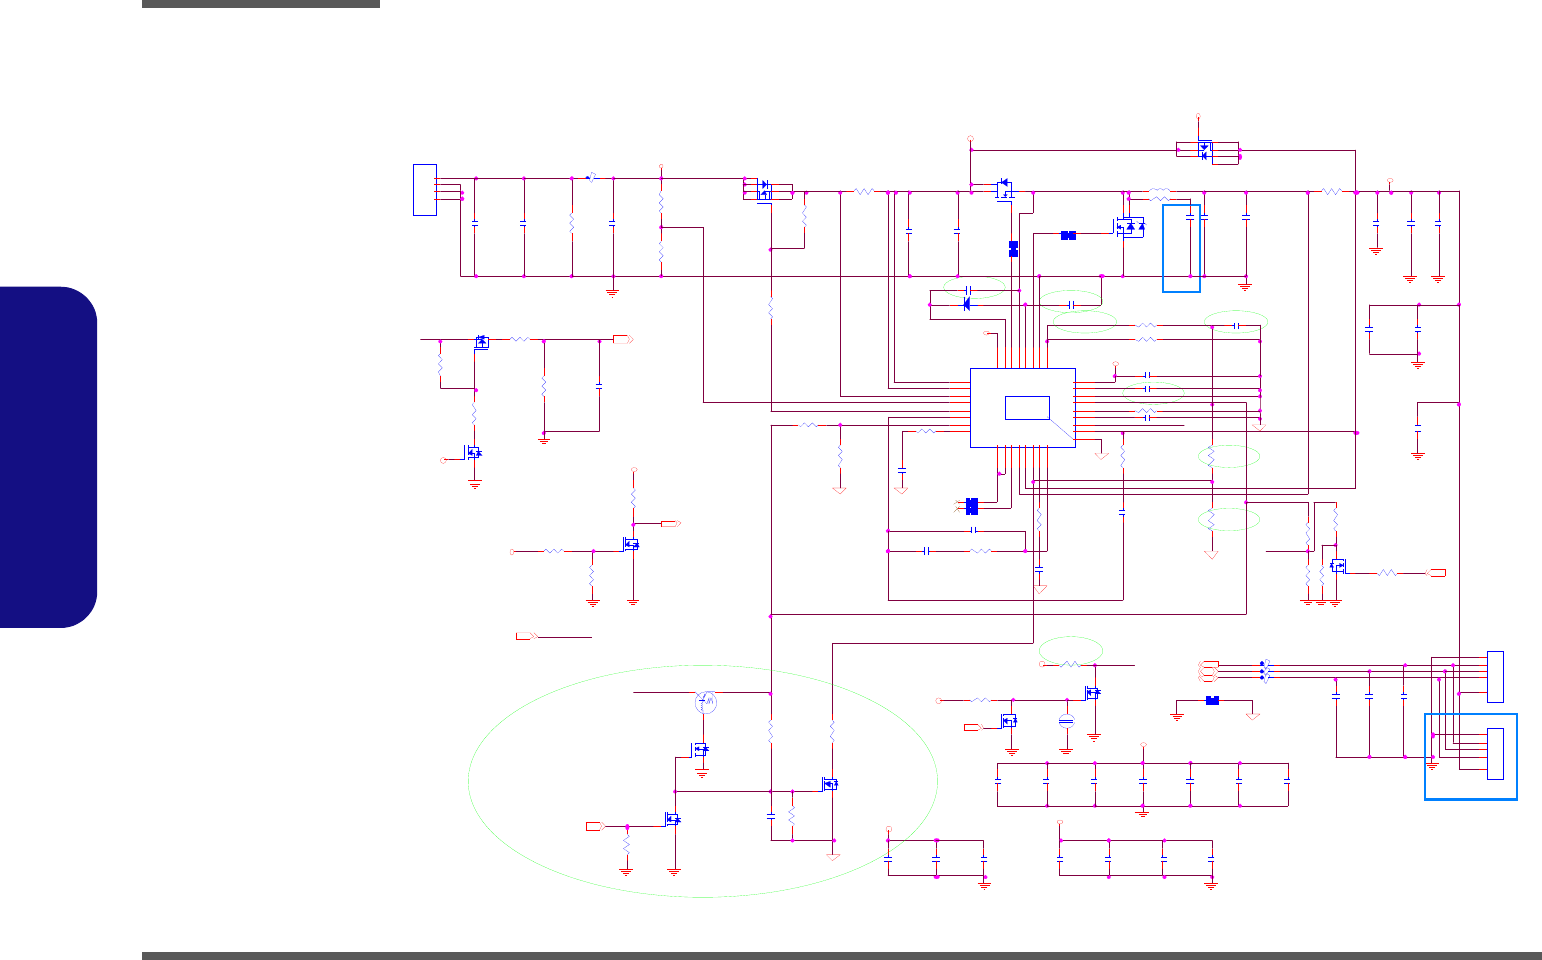Image resolution: width=1542 pixels, height=960 pixels.
Task: Select the oval polarized capacitor symbol
Action: click(1066, 721)
